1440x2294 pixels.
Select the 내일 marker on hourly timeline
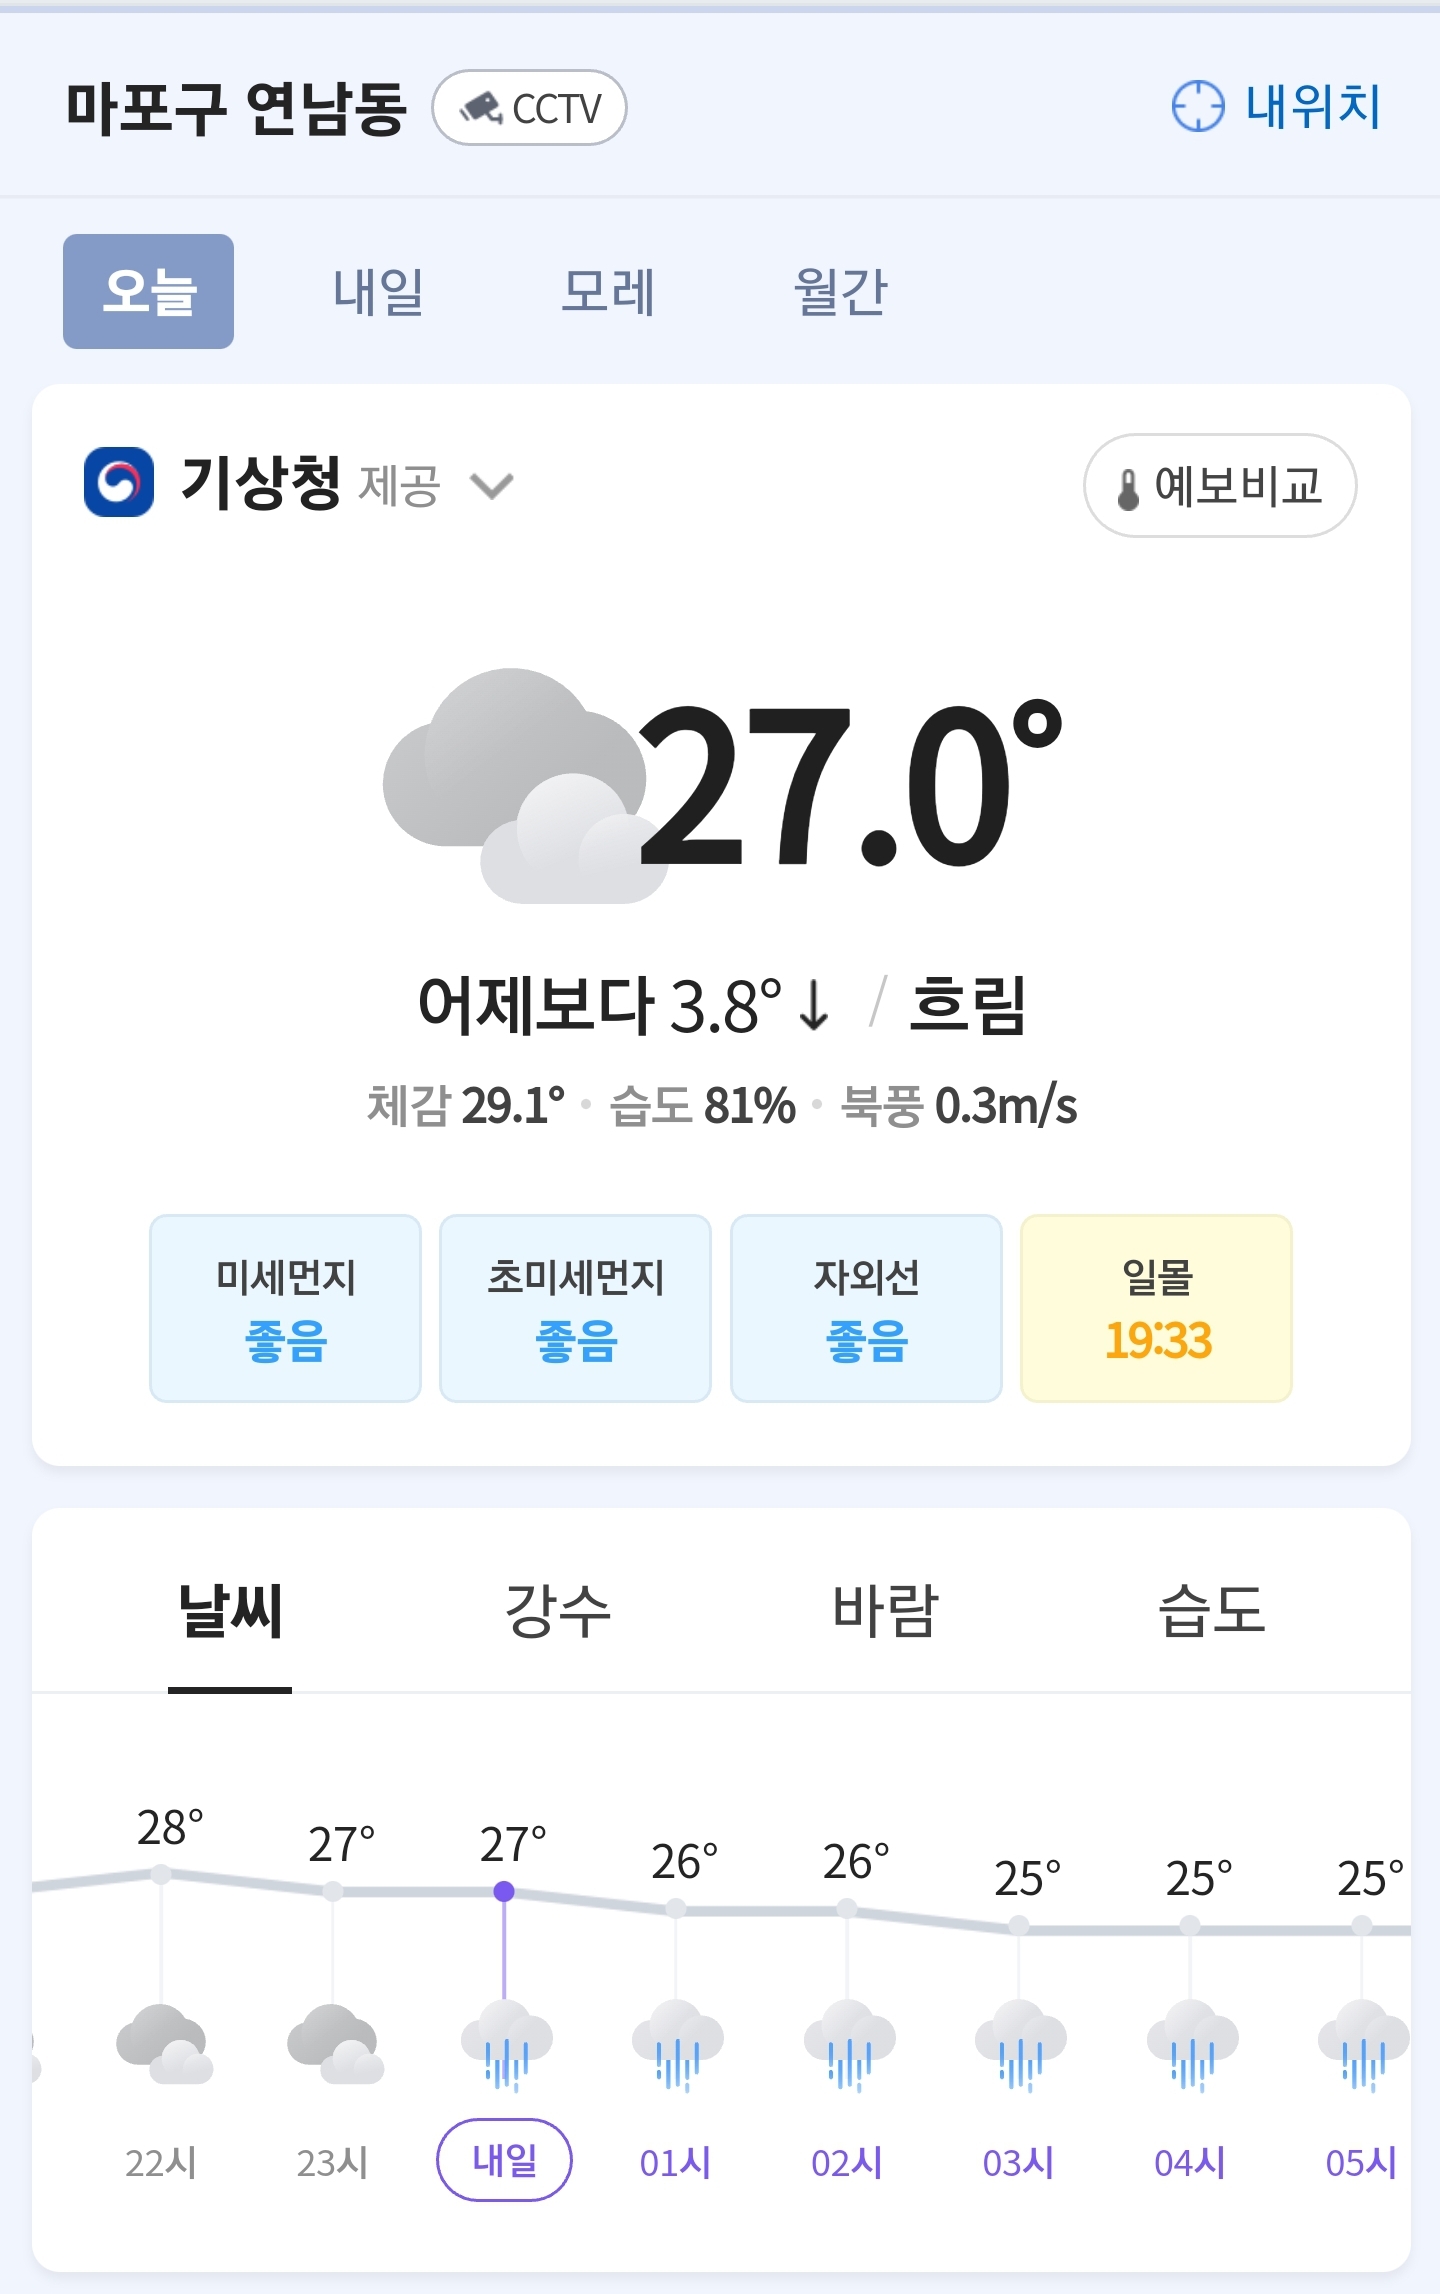click(x=504, y=2160)
